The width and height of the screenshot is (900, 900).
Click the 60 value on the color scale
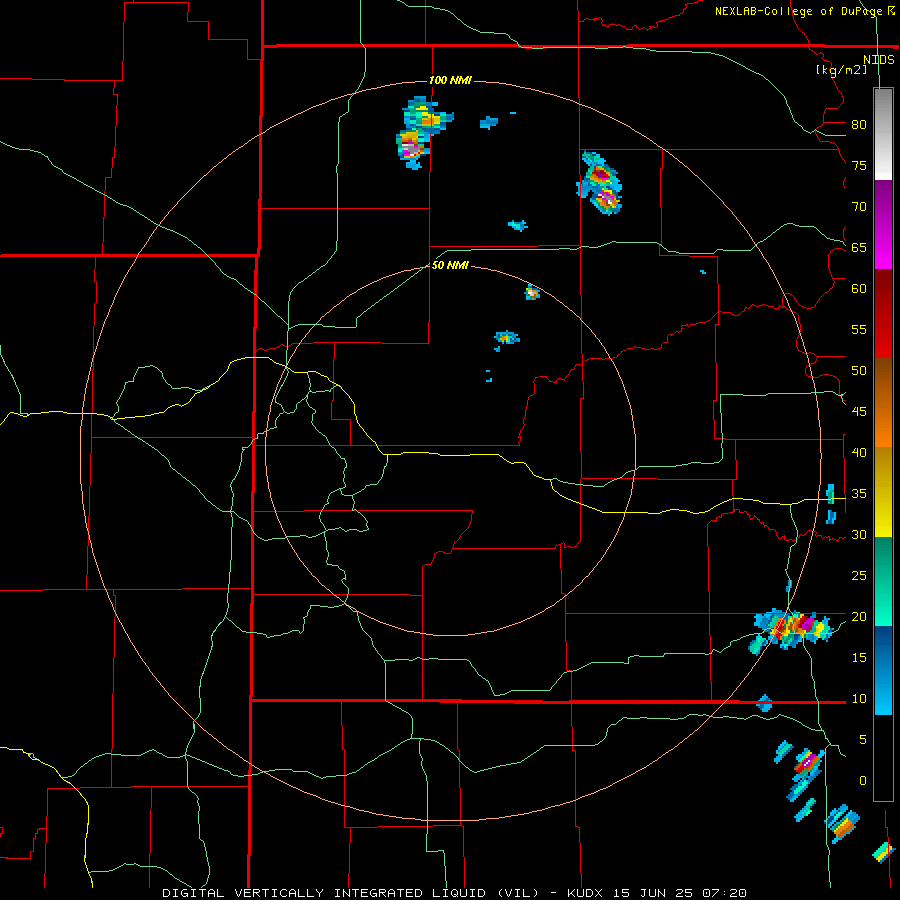pyautogui.click(x=859, y=289)
